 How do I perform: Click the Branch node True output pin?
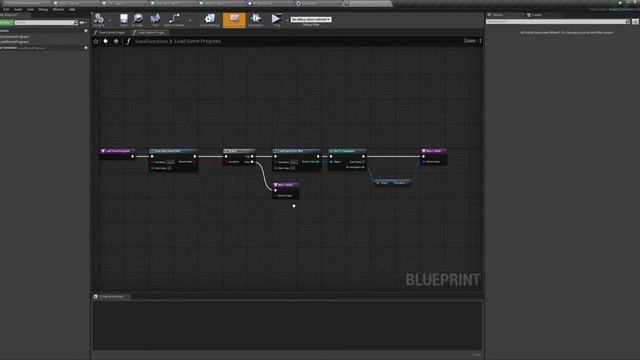pos(252,156)
